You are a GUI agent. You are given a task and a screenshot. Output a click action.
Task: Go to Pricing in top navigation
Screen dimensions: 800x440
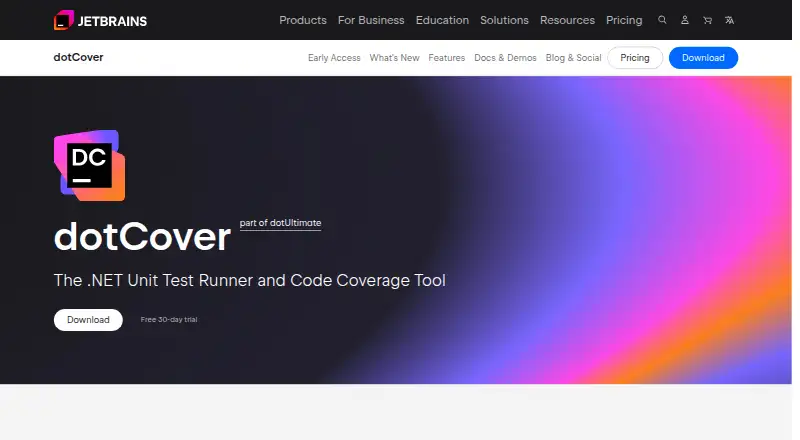(624, 20)
